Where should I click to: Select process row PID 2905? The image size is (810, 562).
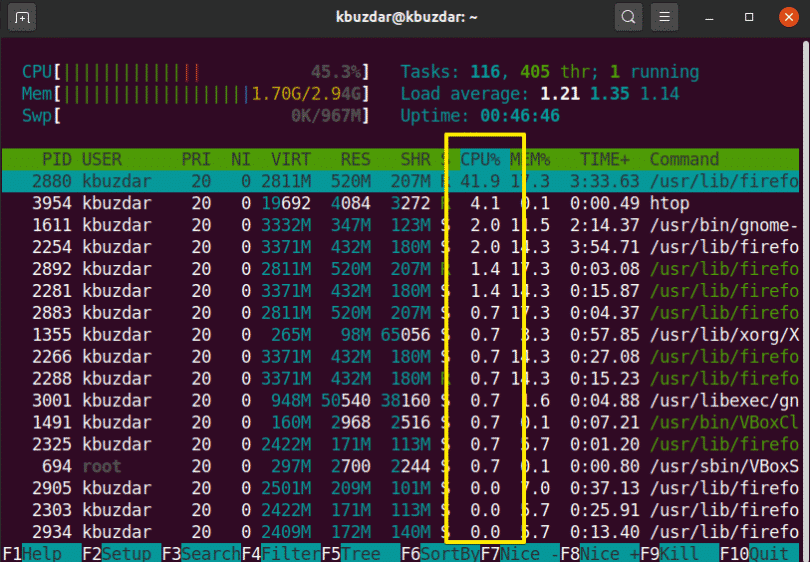pyautogui.click(x=400, y=489)
